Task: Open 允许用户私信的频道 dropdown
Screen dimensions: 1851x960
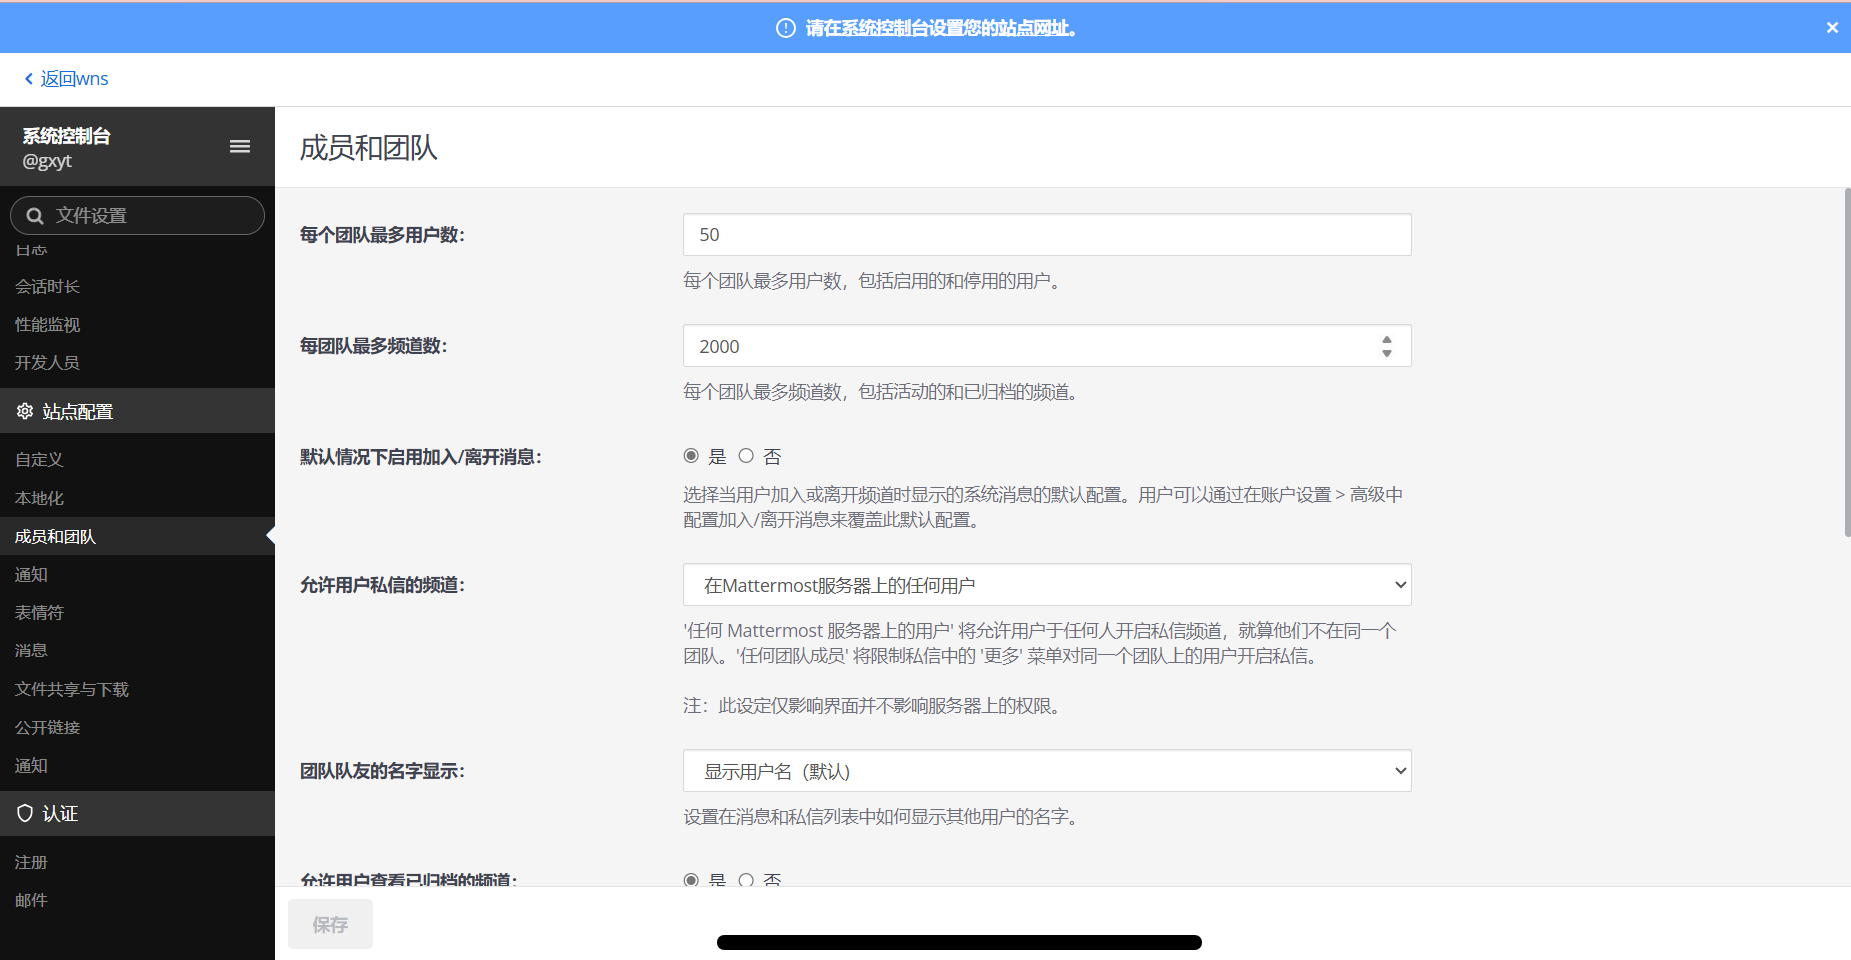Action: pyautogui.click(x=1047, y=585)
